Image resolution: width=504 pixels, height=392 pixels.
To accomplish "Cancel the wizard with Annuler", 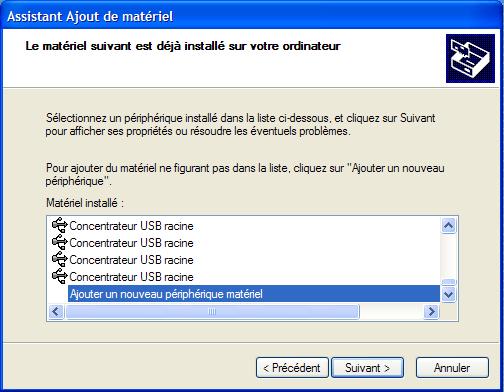I will [452, 368].
